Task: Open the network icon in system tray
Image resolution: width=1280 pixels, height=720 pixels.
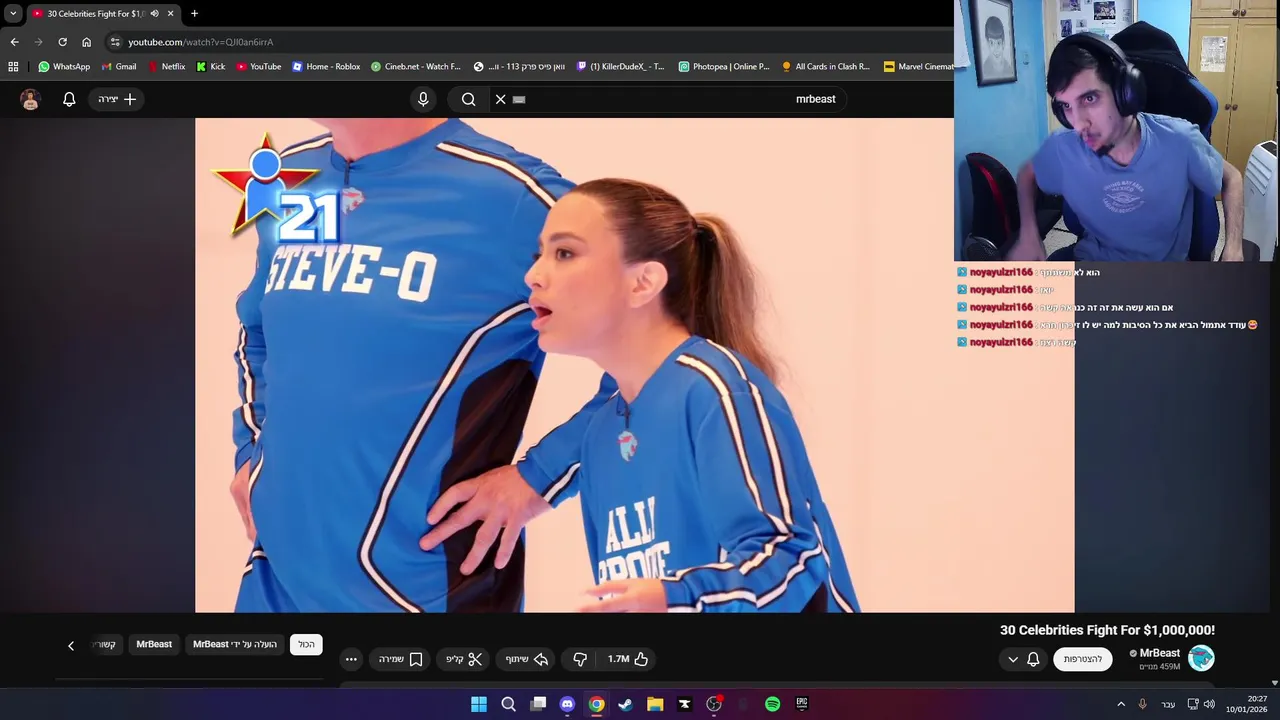Action: (1193, 704)
